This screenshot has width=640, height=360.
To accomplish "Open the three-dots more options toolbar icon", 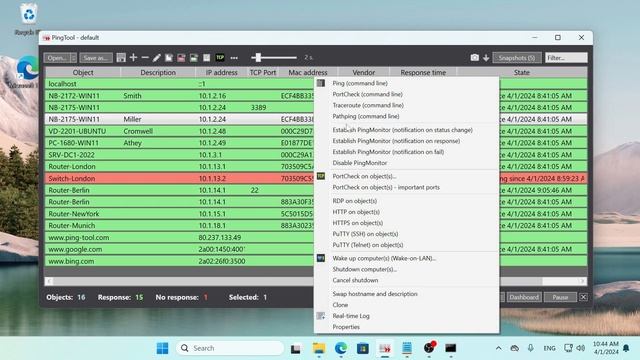I will (234, 58).
